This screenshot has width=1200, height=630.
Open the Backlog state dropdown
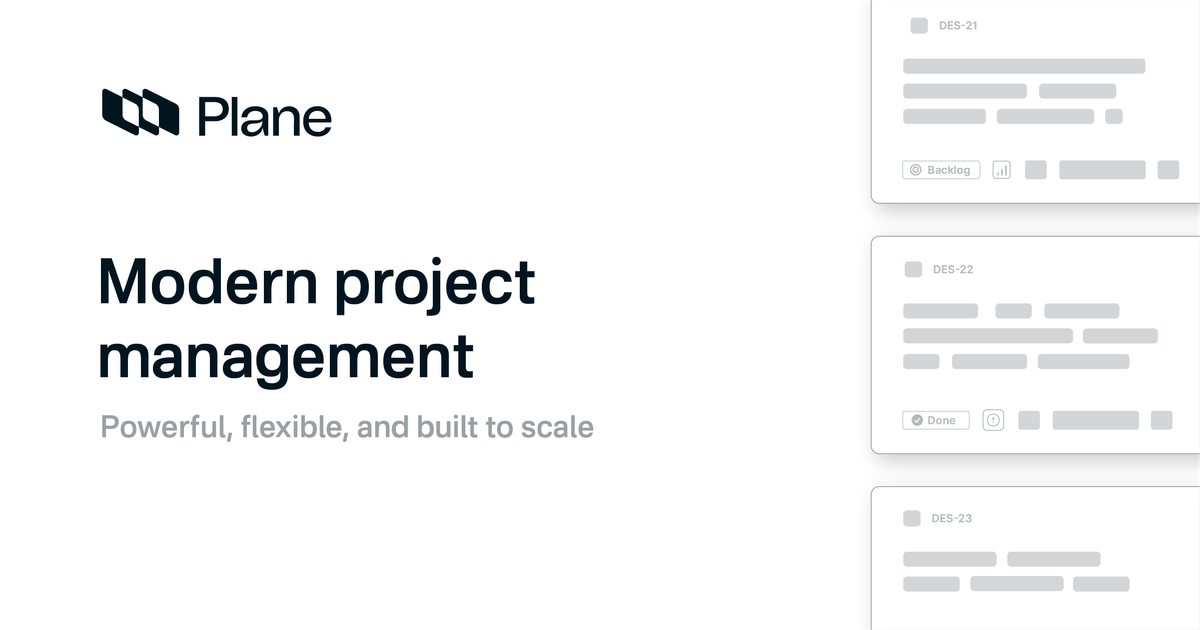941,170
